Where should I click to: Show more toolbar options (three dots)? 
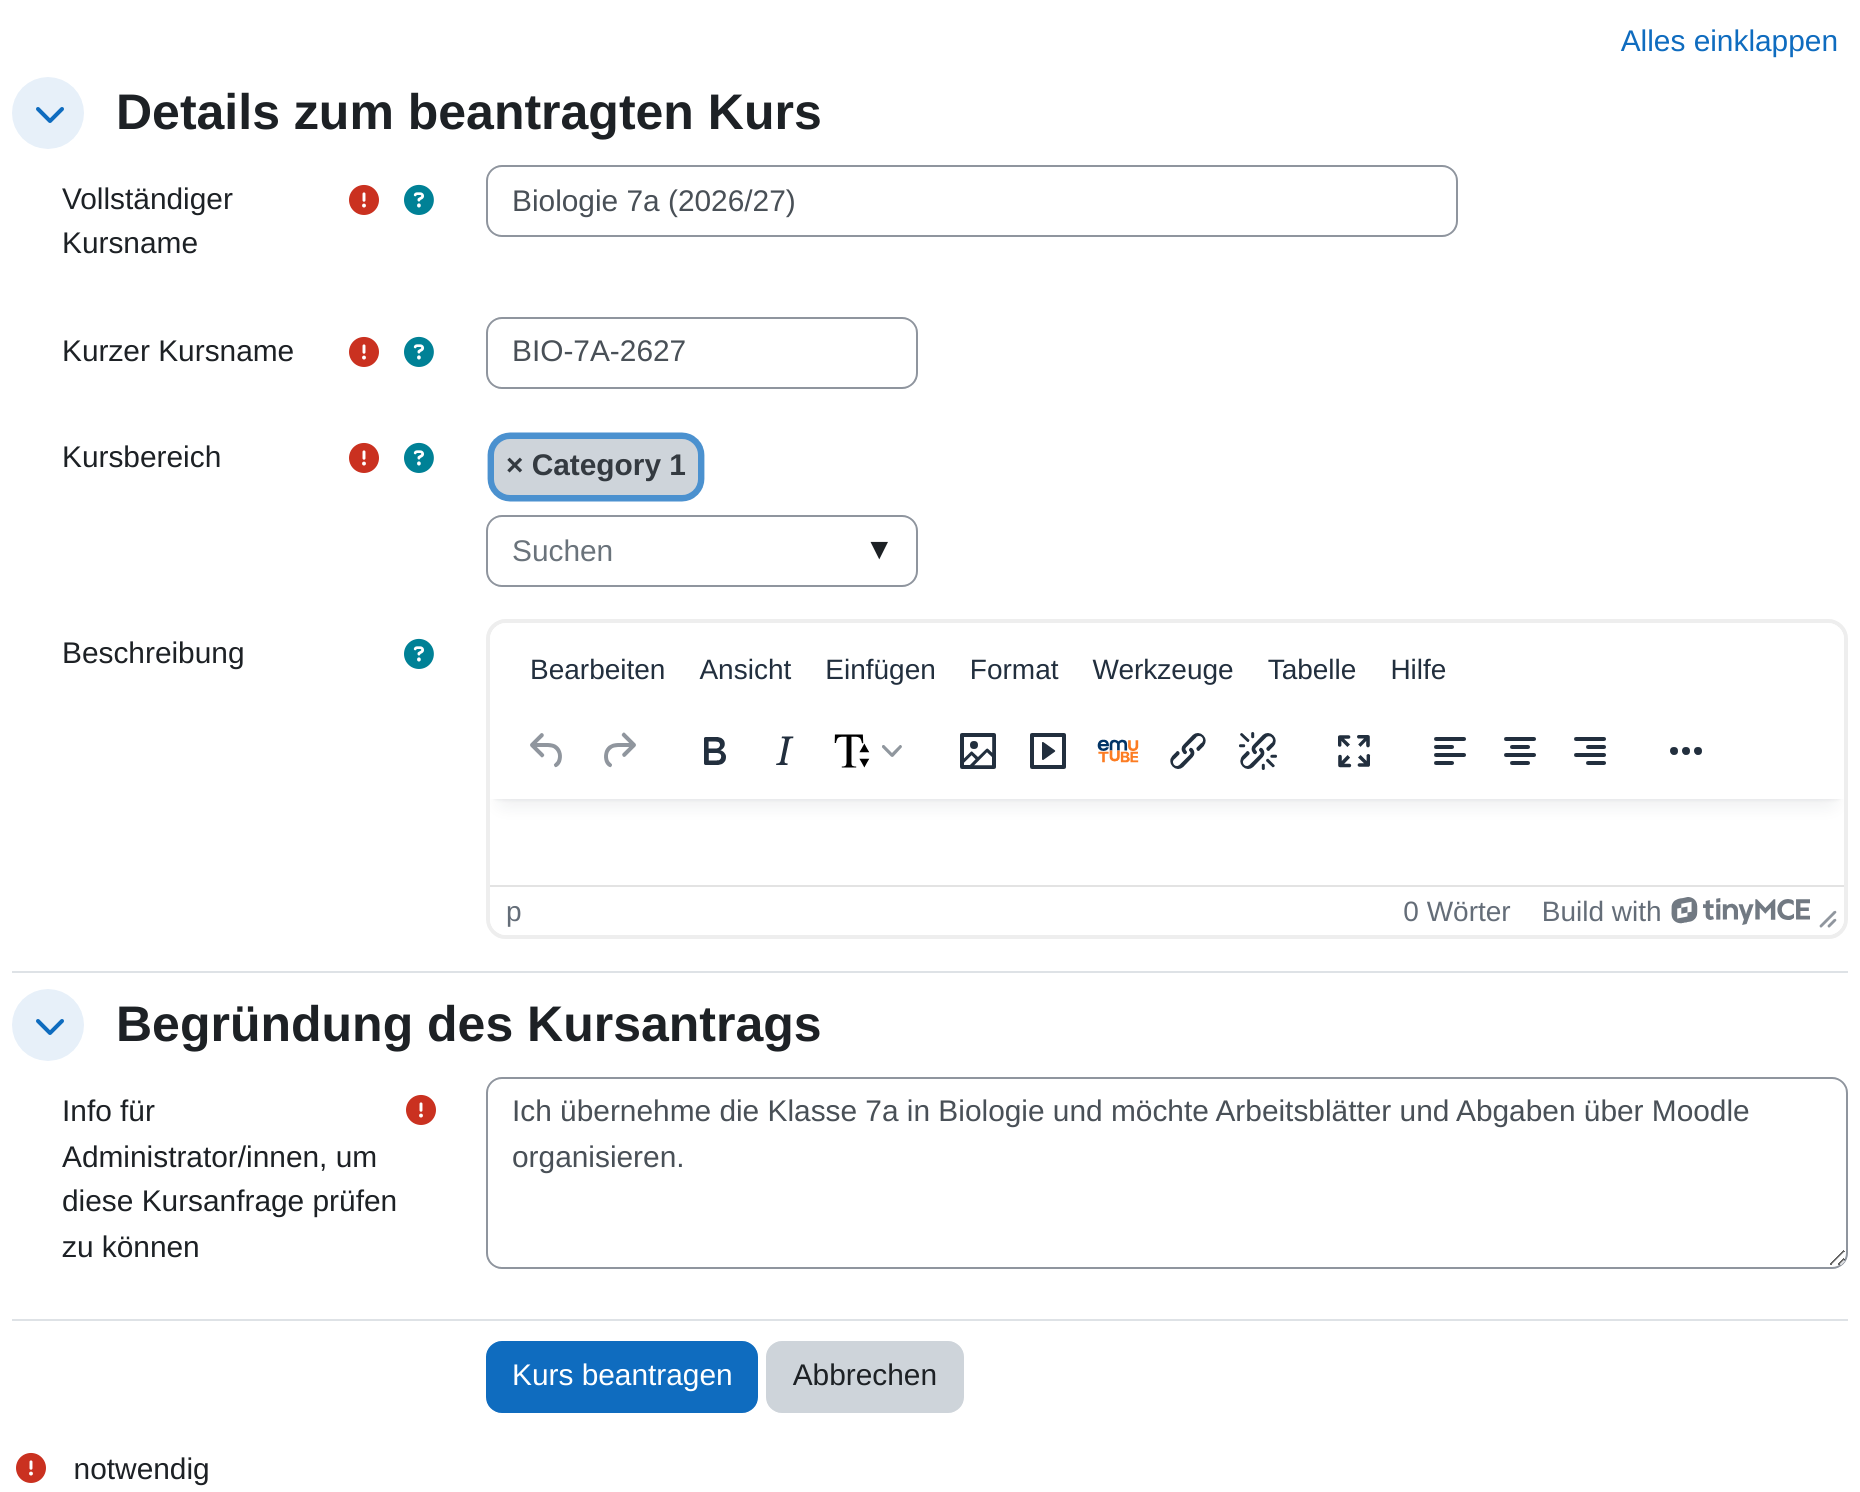click(1686, 750)
